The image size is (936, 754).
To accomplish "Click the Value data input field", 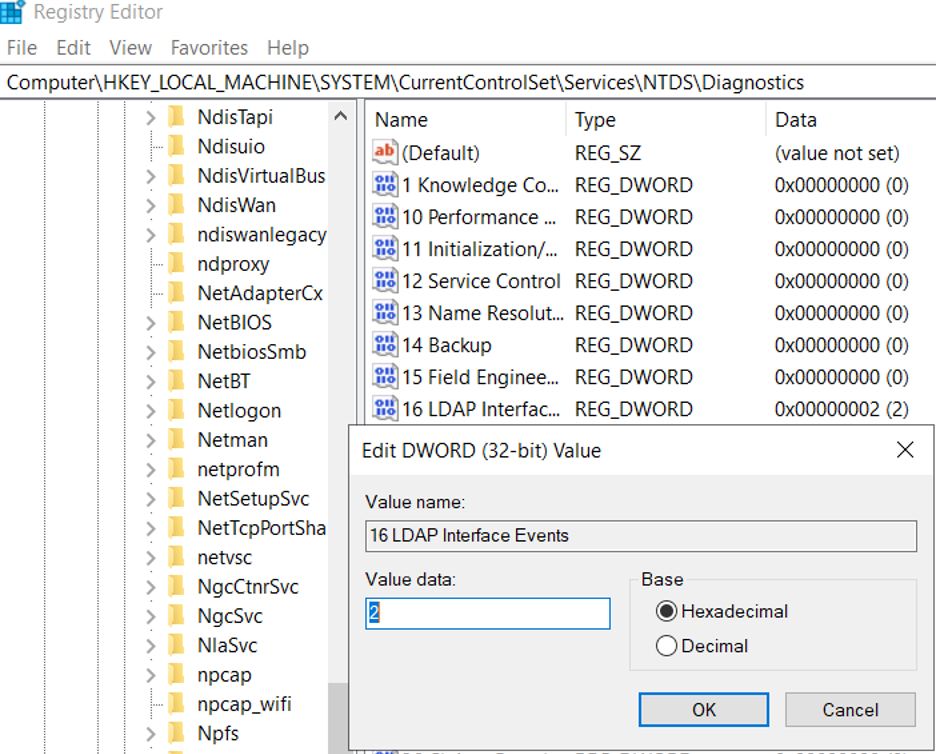I will [488, 613].
